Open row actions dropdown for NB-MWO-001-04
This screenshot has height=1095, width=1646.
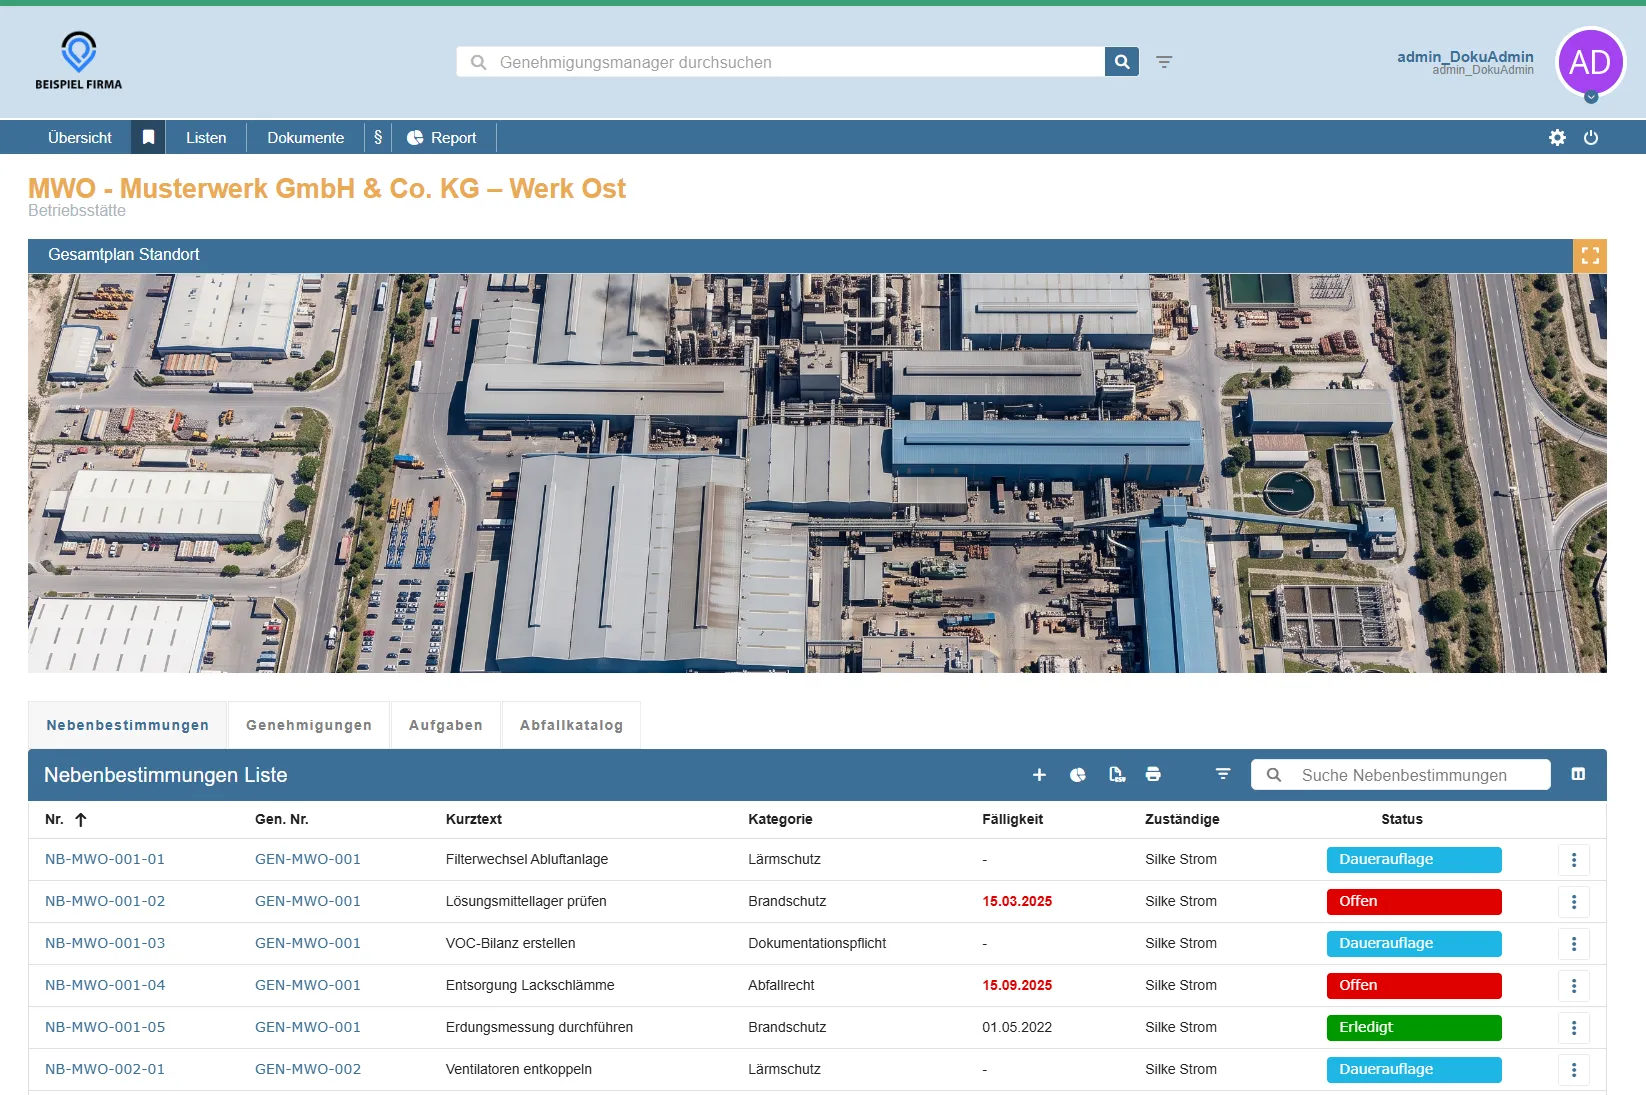point(1574,986)
